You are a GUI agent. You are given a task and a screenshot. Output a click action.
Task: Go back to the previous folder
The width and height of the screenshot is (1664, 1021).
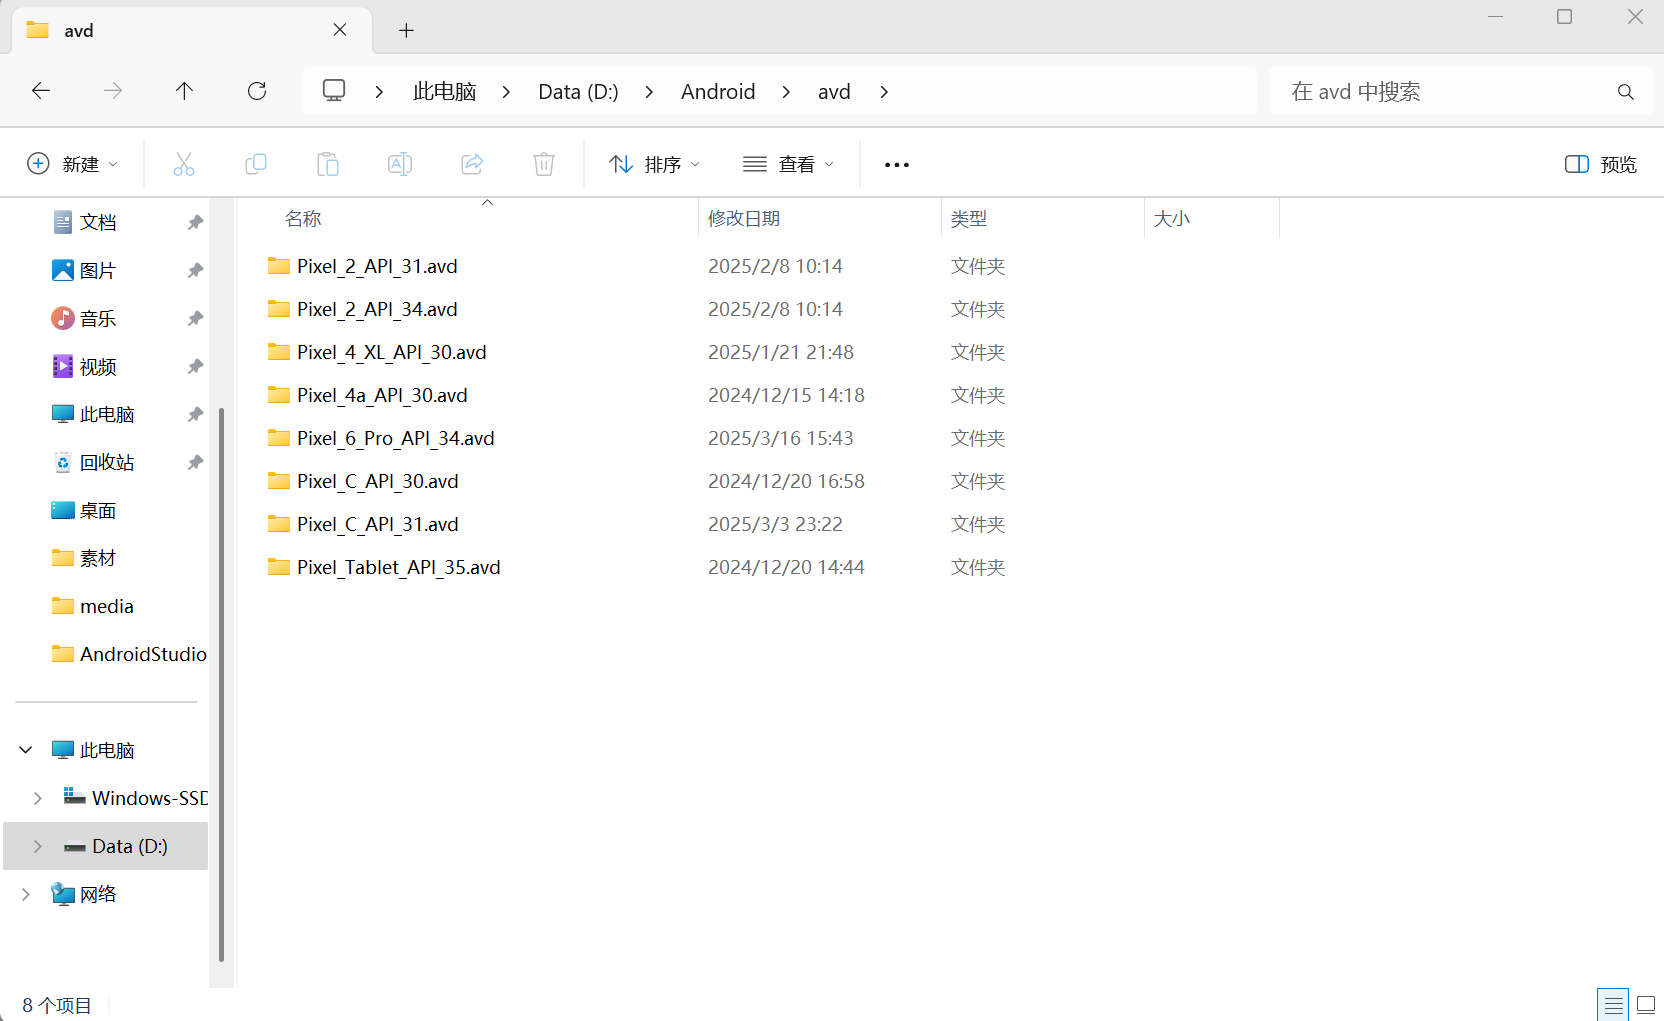click(x=41, y=91)
